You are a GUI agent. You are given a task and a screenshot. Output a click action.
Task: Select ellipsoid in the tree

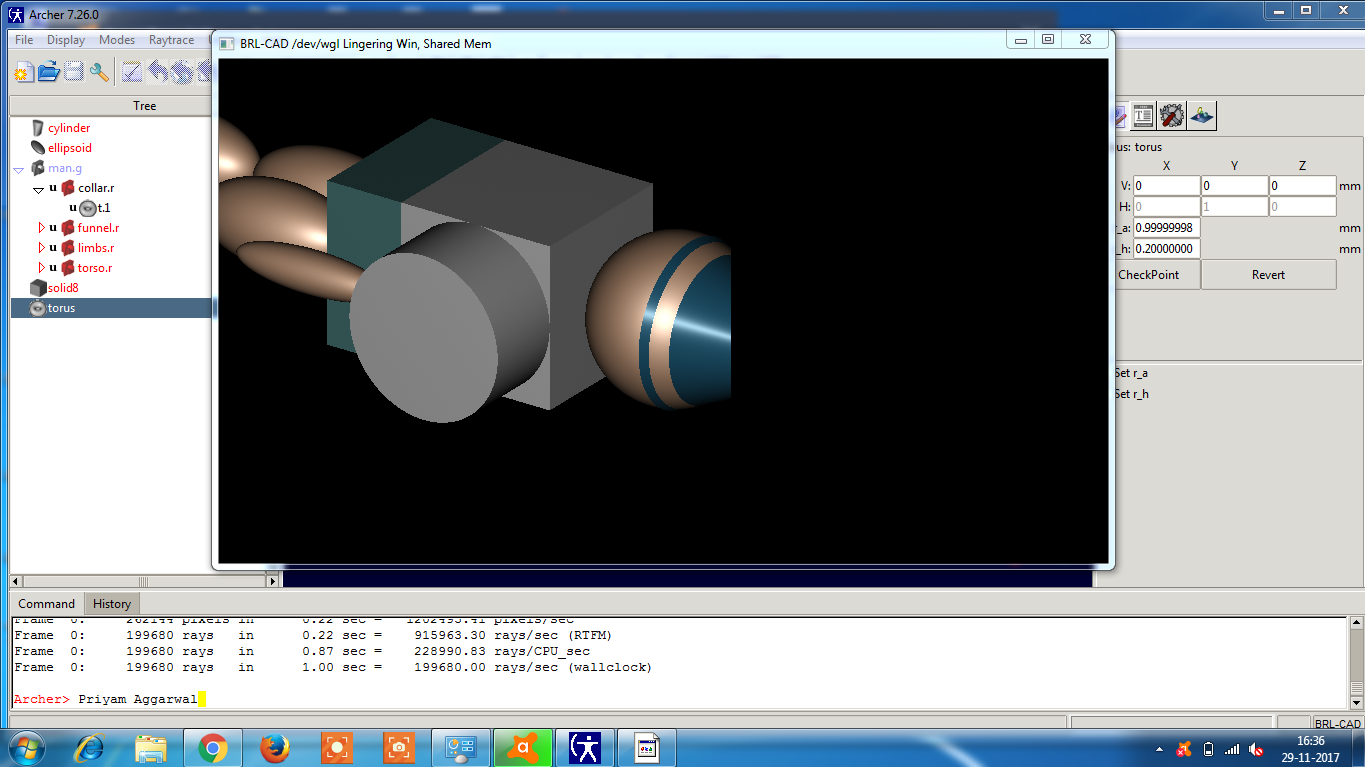click(70, 148)
